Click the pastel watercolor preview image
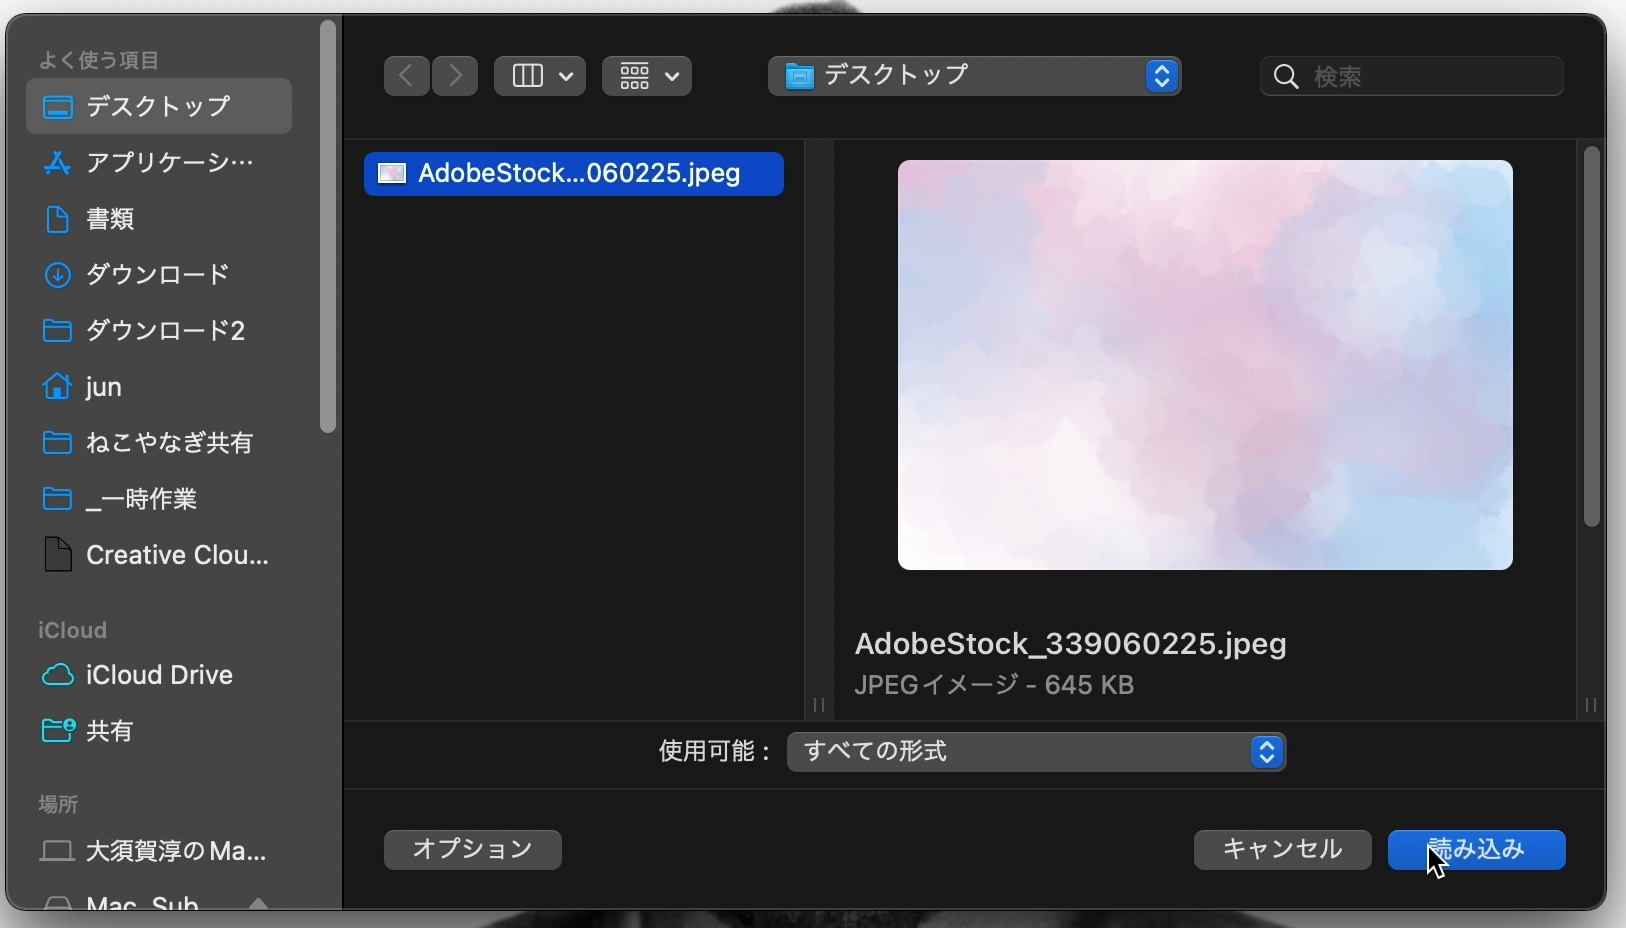 (1205, 365)
